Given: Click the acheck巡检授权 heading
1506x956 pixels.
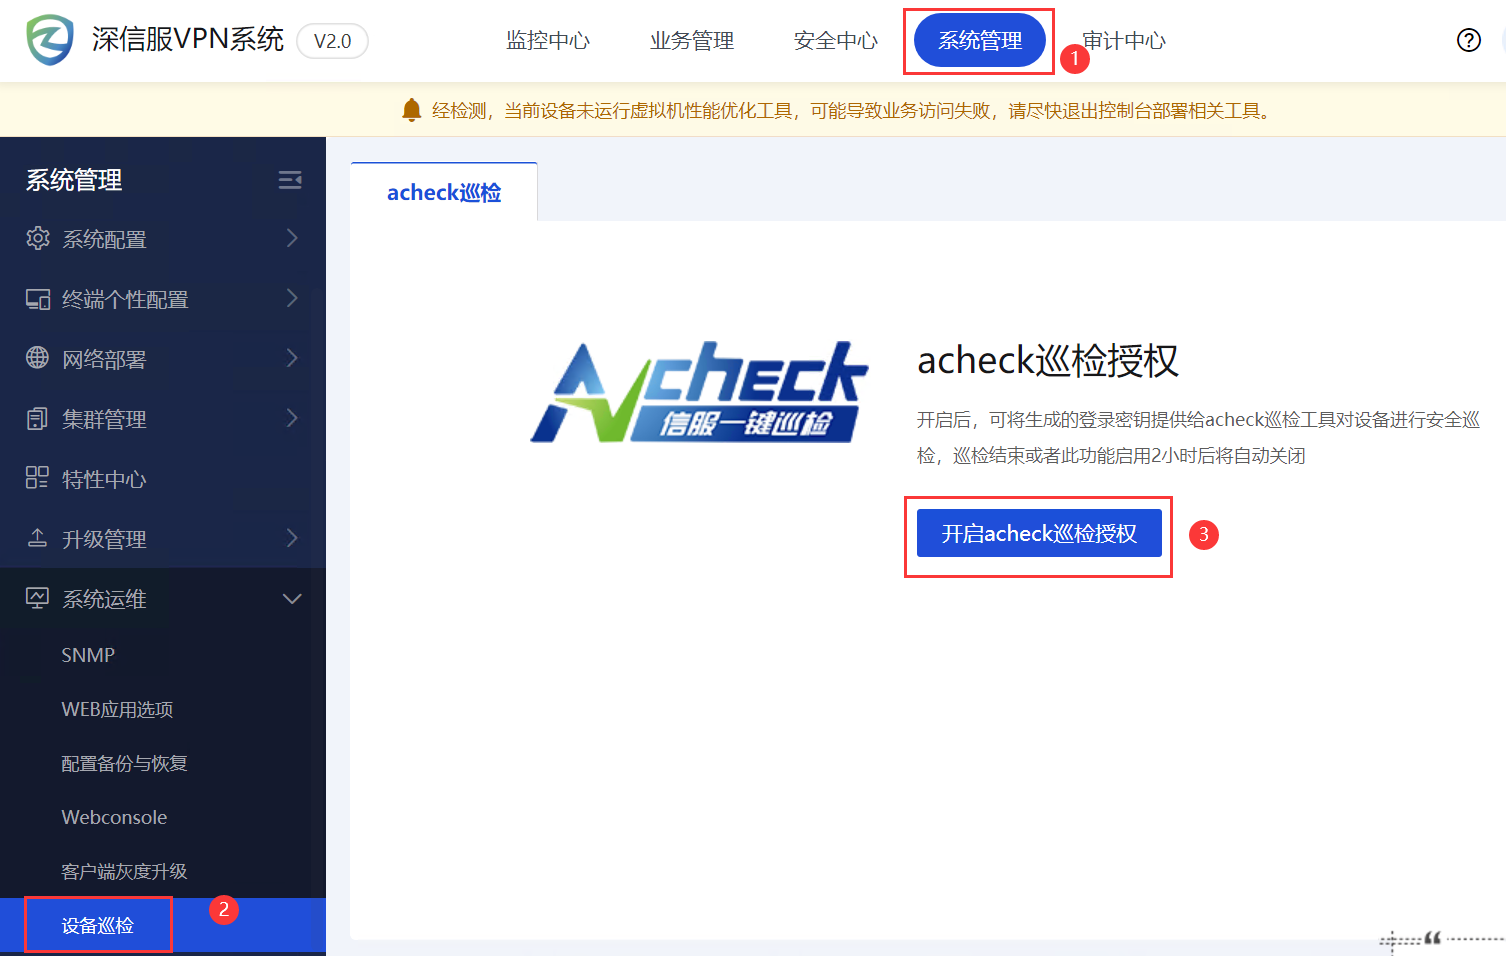Looking at the screenshot, I should (1048, 360).
